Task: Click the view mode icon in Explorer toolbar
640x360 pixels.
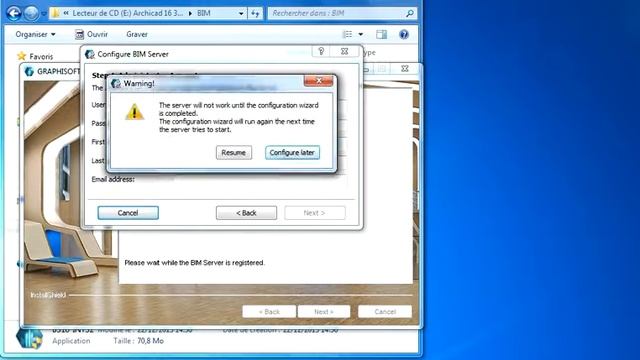Action: coord(347,34)
